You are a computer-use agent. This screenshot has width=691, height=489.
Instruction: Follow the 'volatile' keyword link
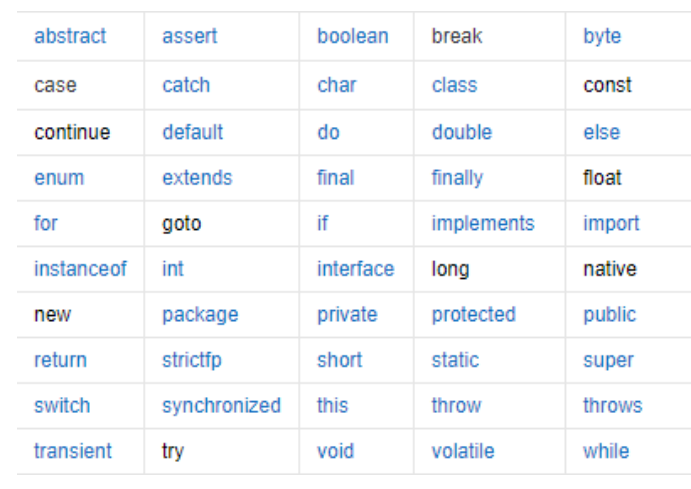pyautogui.click(x=463, y=451)
